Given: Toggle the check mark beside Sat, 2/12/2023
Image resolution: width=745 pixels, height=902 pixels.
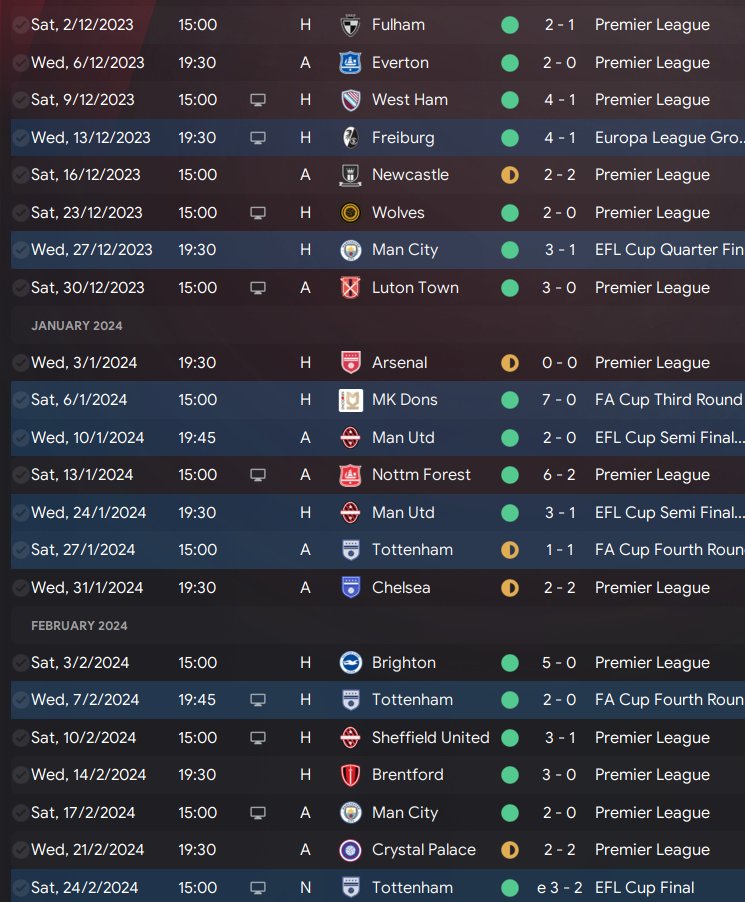Looking at the screenshot, I should 20,25.
